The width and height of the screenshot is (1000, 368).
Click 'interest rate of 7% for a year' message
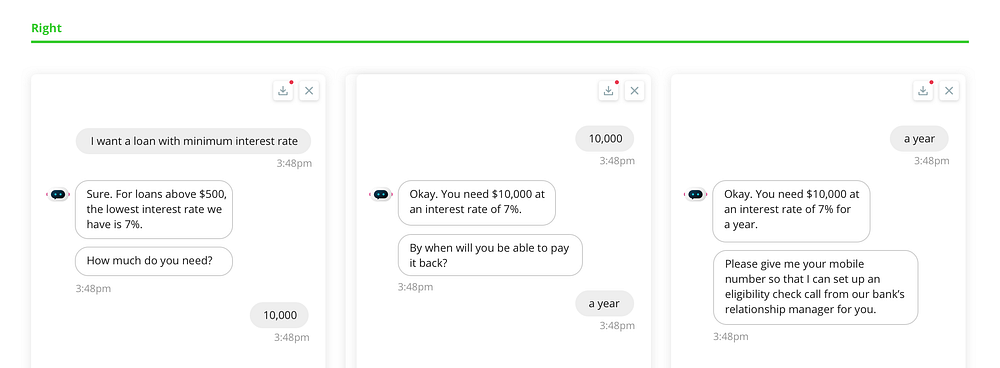coord(791,211)
